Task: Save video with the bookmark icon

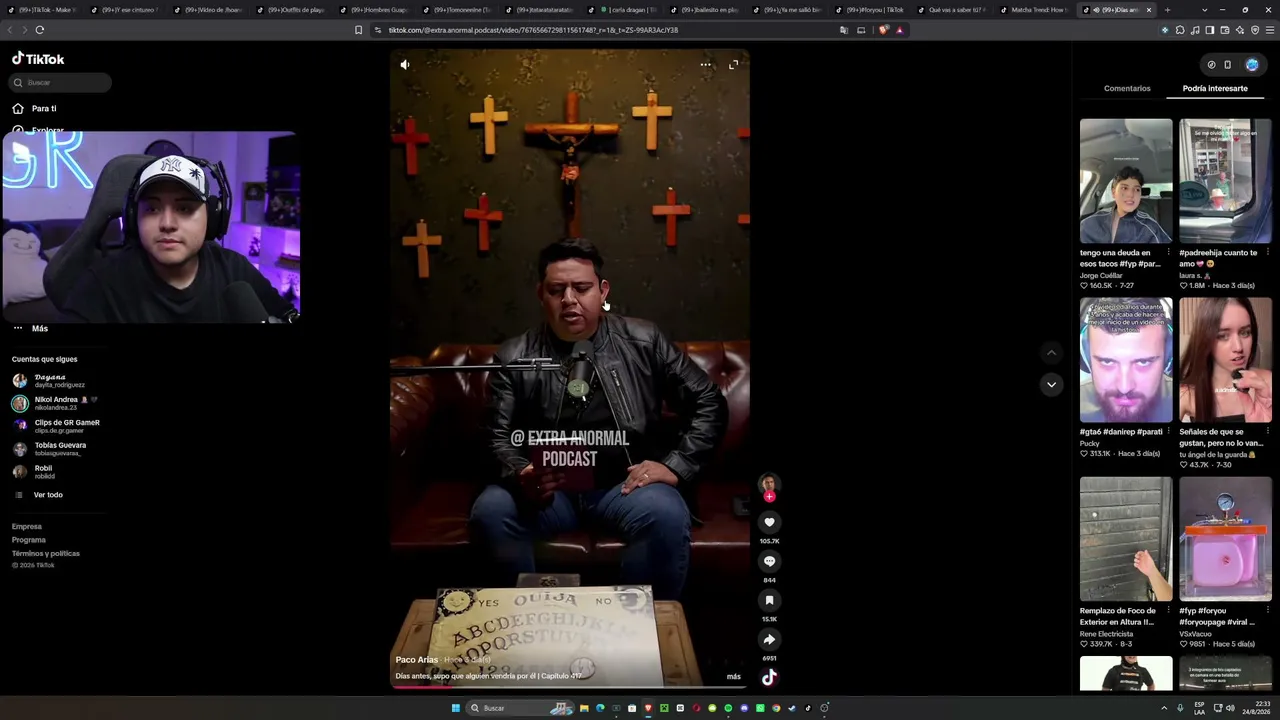Action: [769, 600]
